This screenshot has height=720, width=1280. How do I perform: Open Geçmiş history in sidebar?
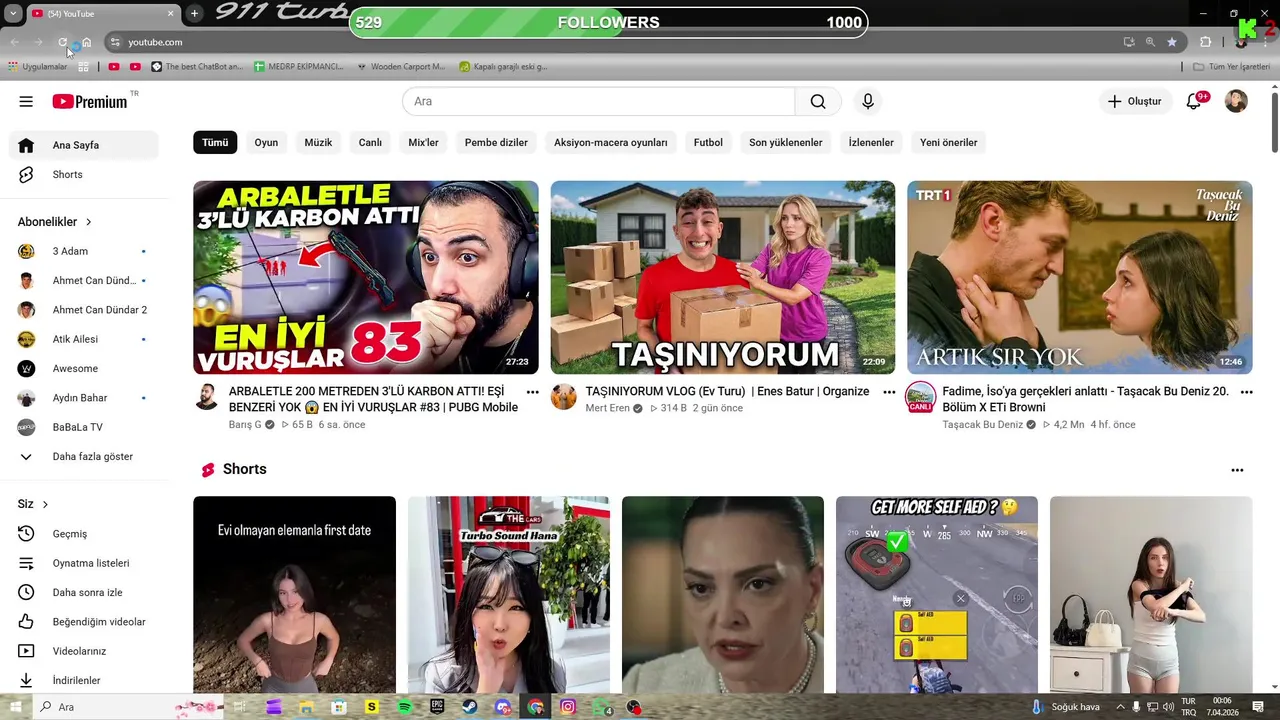(84, 534)
